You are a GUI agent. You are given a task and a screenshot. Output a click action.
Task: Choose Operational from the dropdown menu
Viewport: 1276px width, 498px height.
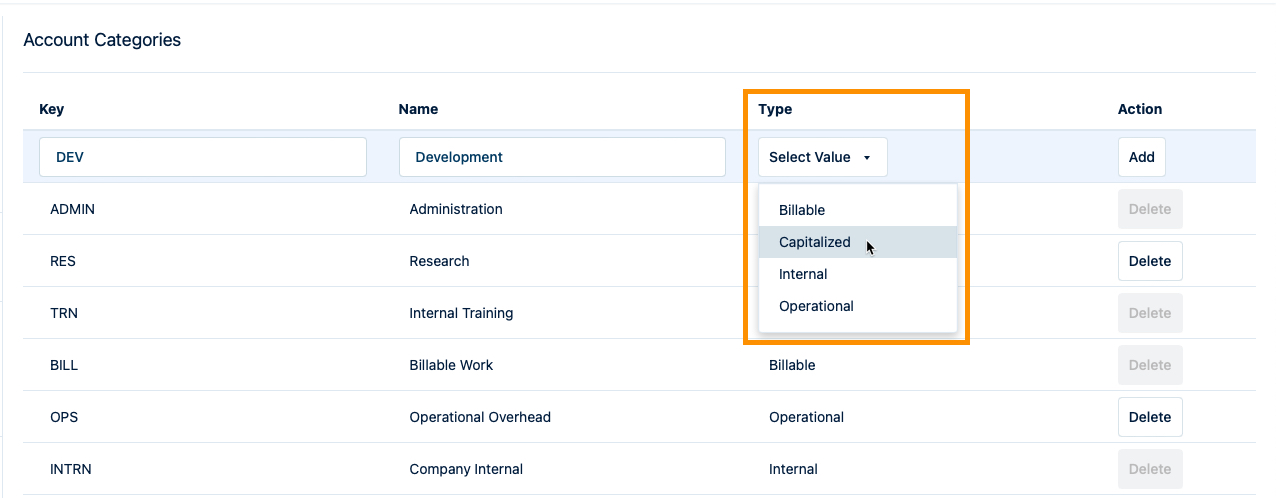point(816,306)
